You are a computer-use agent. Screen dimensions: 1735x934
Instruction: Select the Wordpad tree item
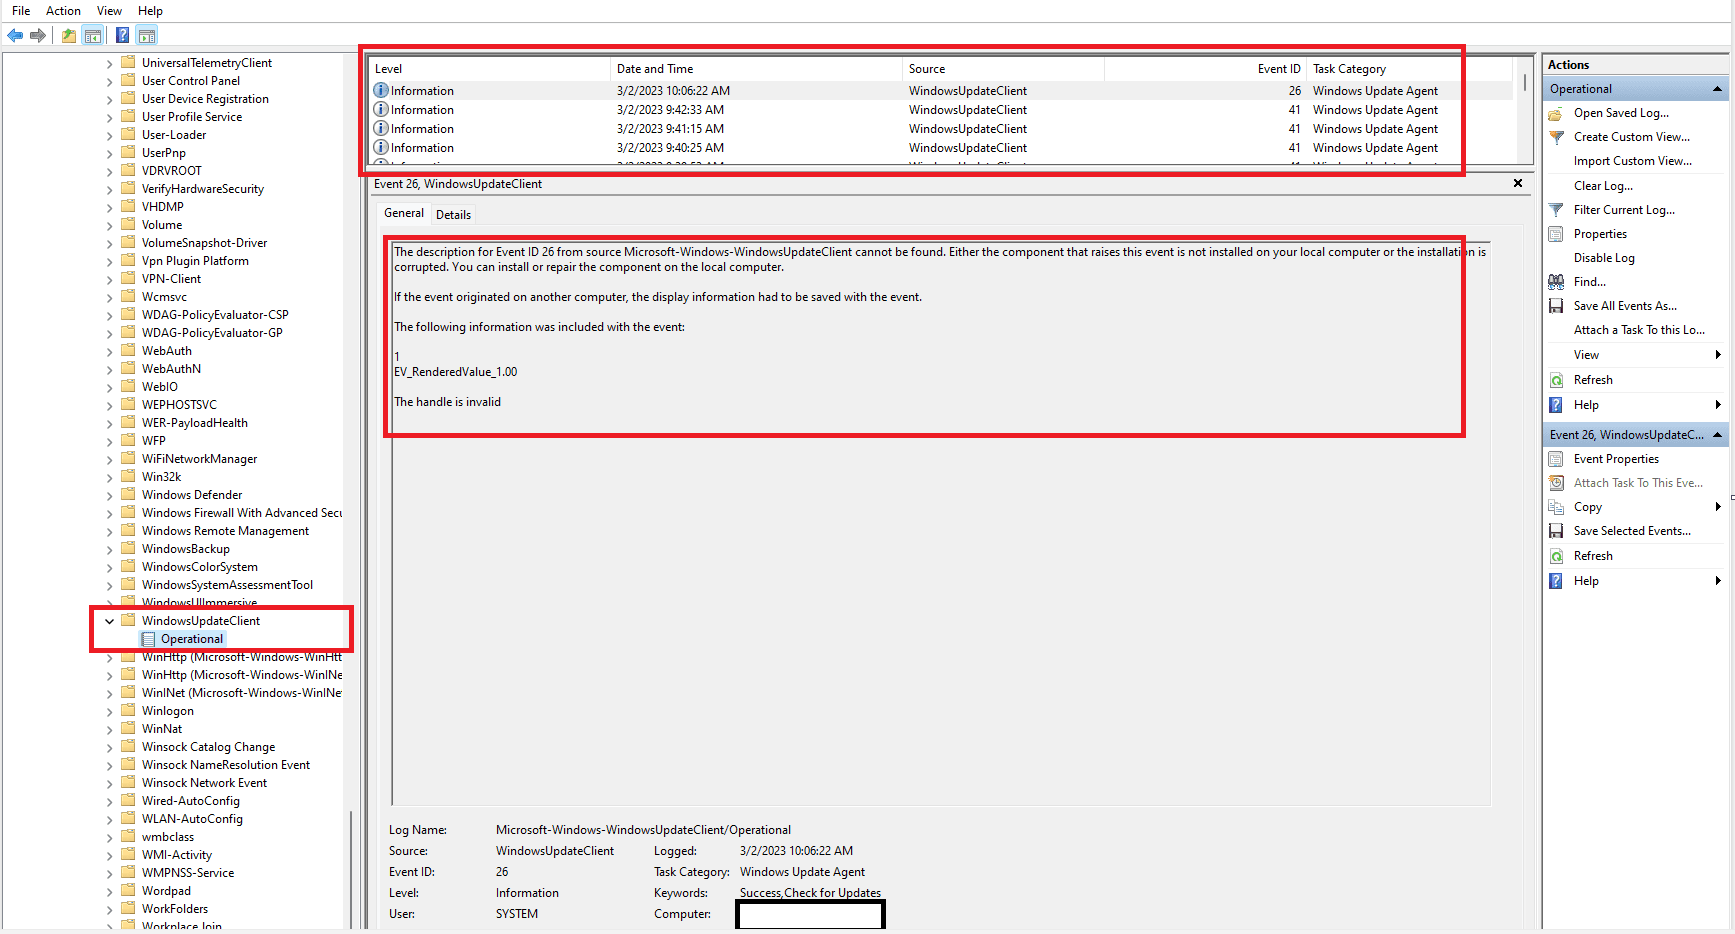[x=166, y=891]
